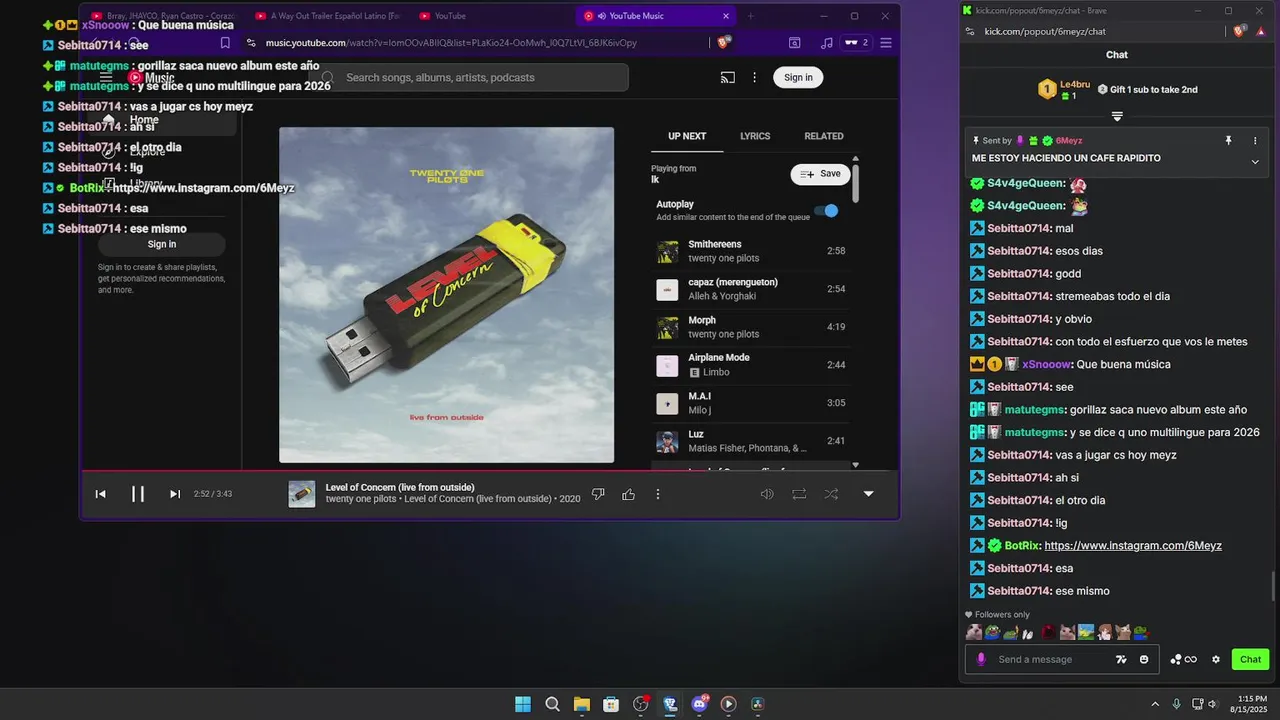The width and height of the screenshot is (1280, 720).
Task: Skip to the next track
Action: click(x=175, y=494)
